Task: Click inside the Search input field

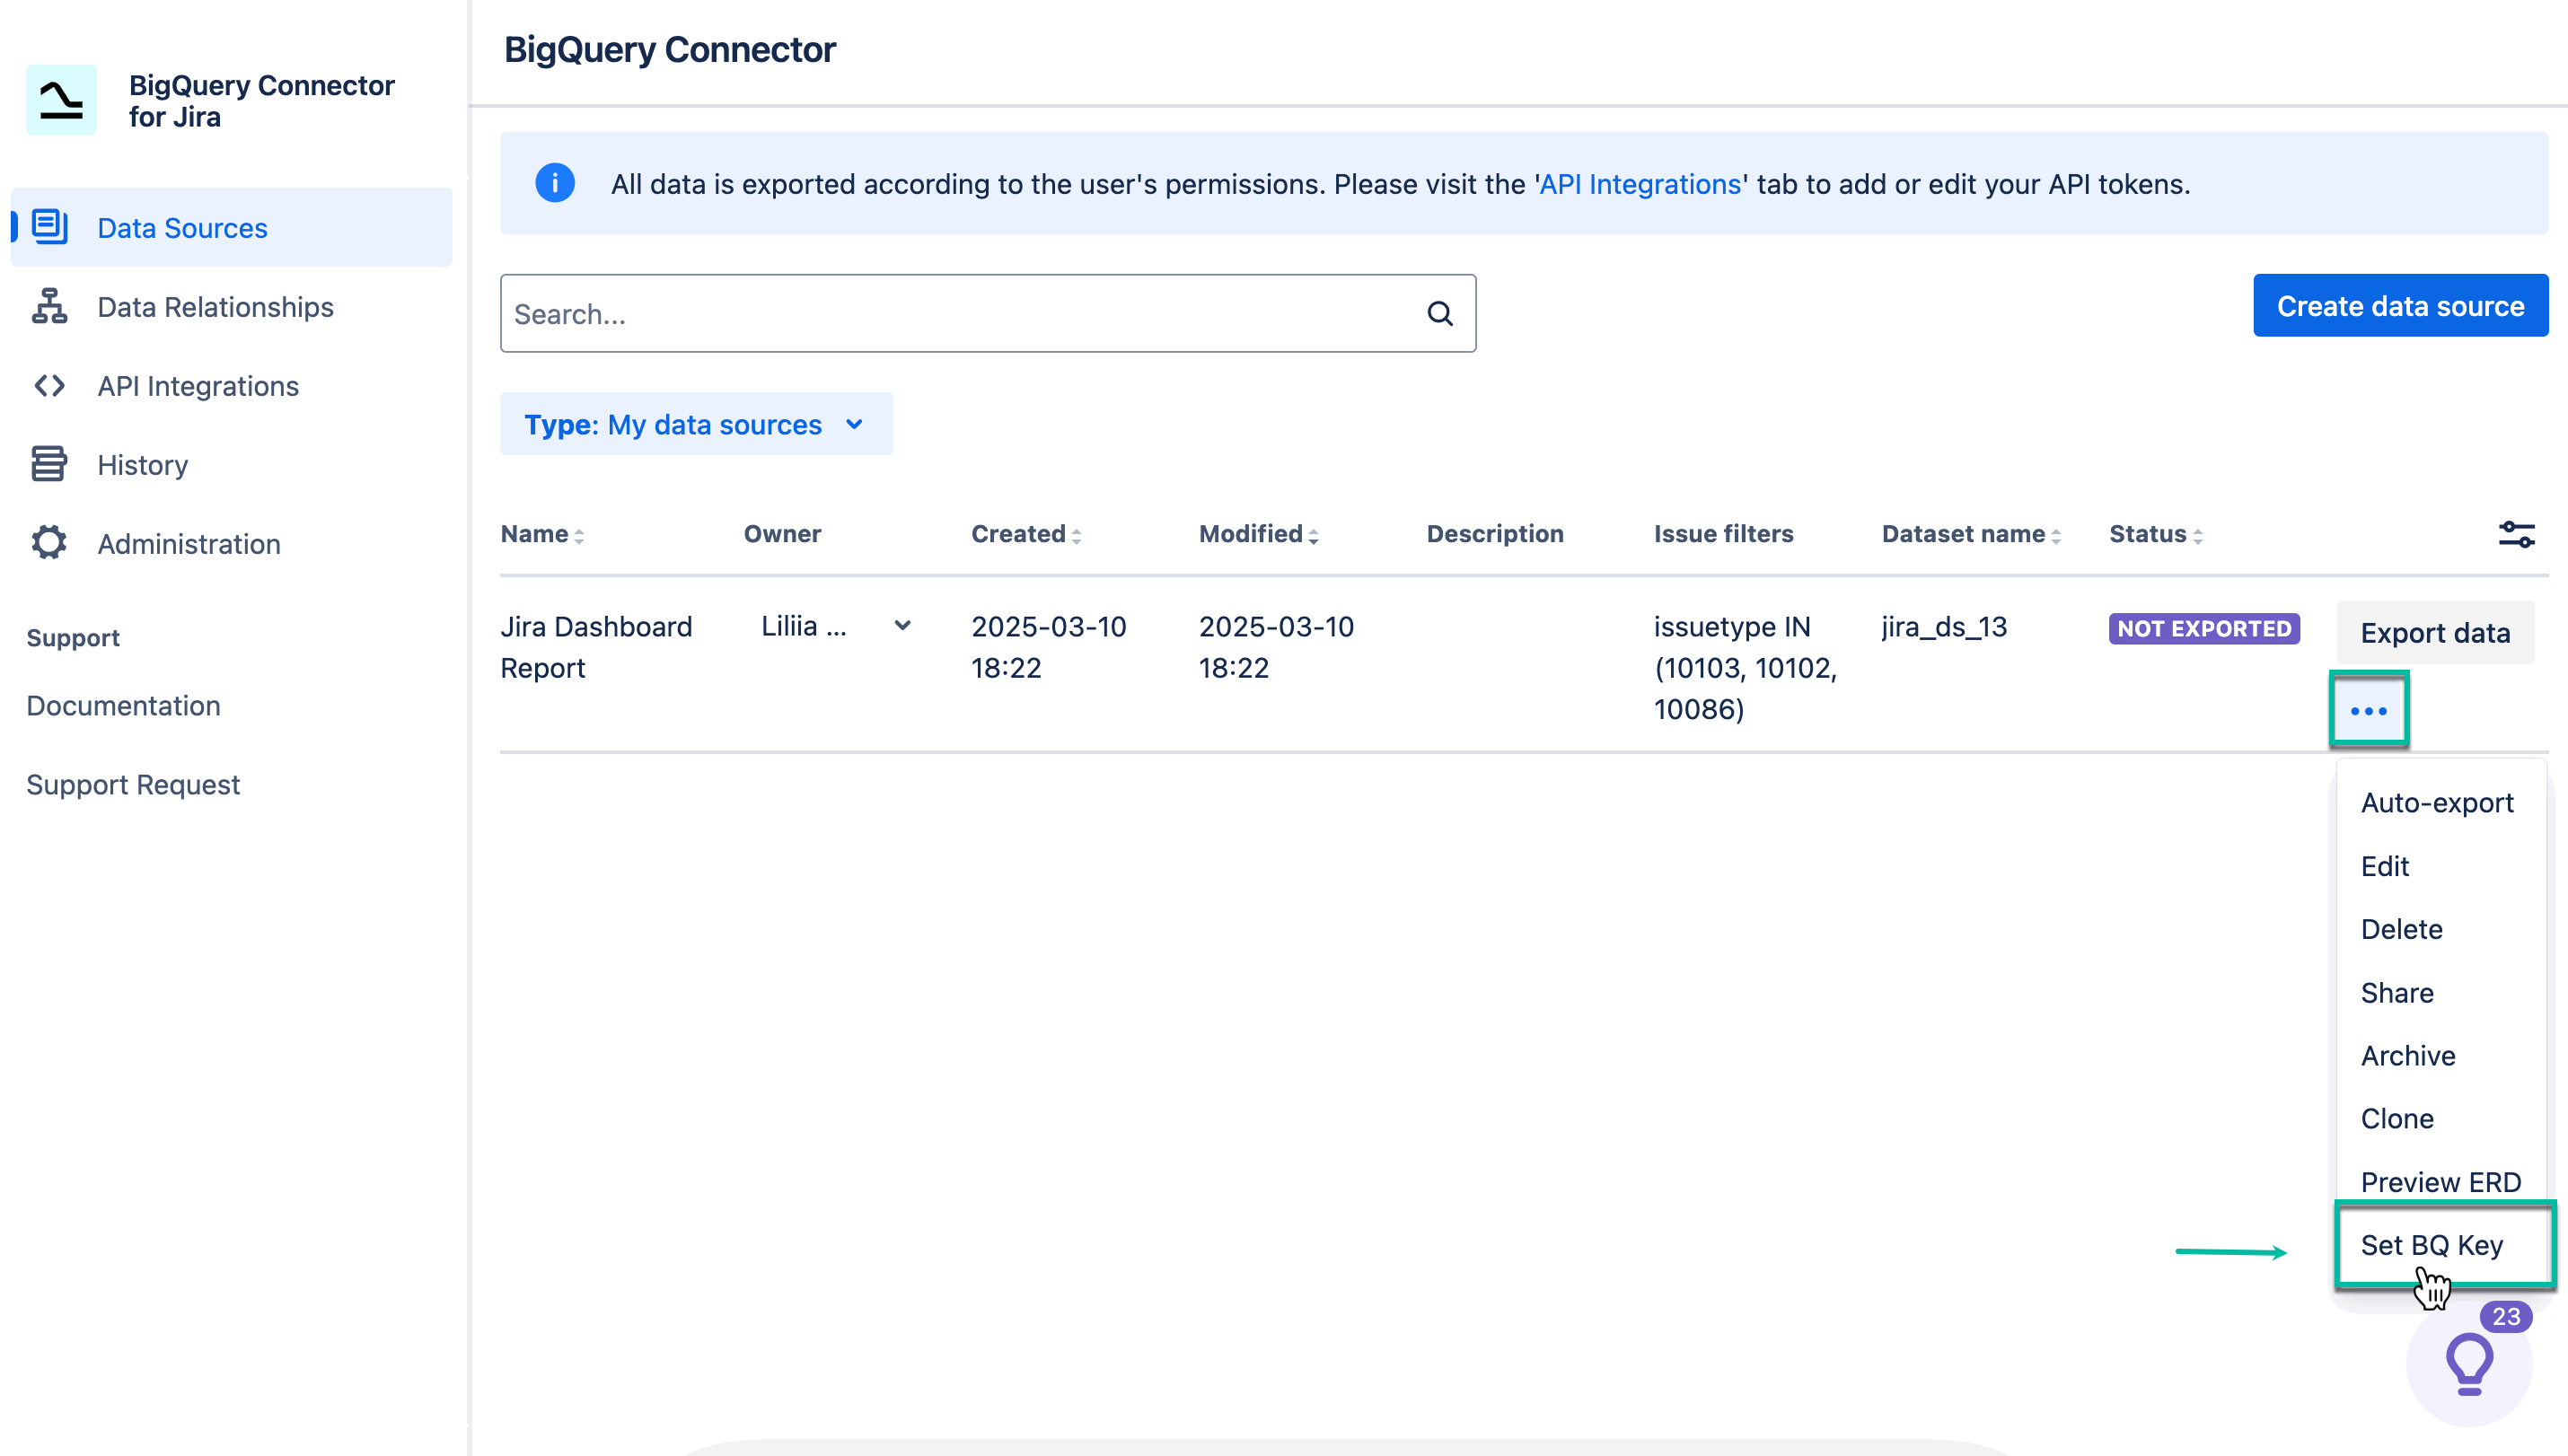Action: tap(900, 313)
